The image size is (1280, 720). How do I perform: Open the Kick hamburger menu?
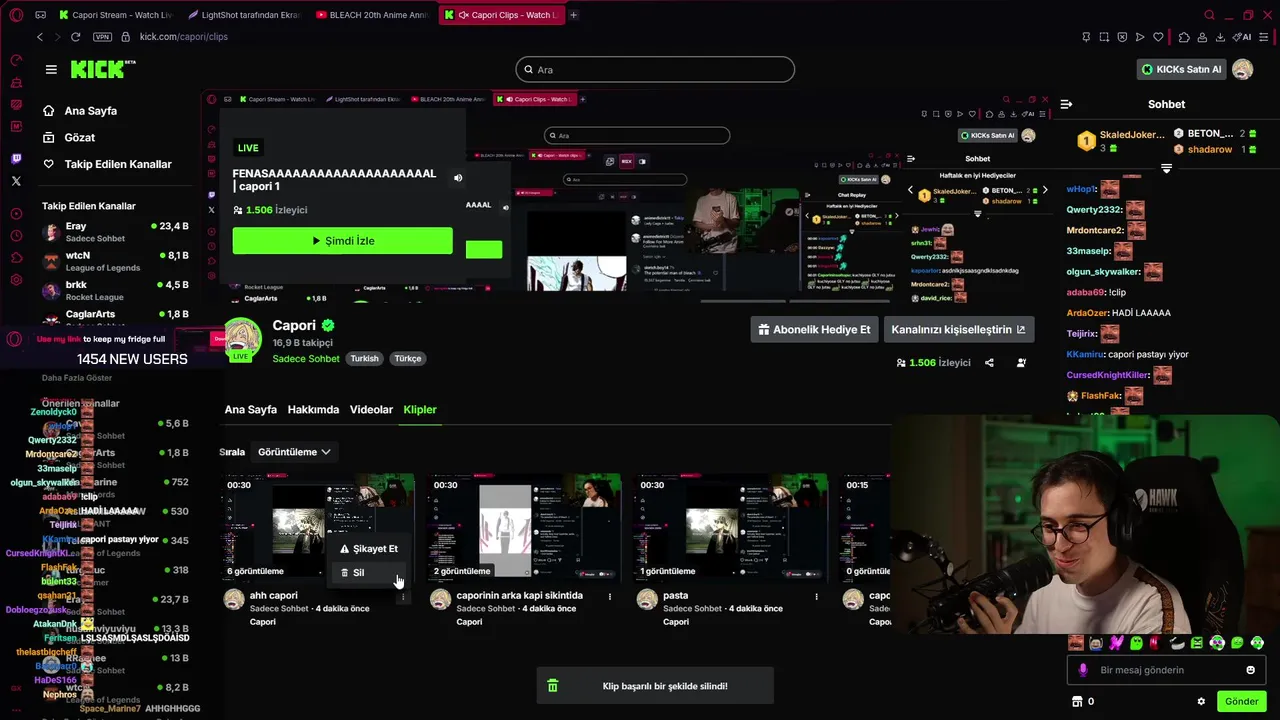(x=51, y=69)
